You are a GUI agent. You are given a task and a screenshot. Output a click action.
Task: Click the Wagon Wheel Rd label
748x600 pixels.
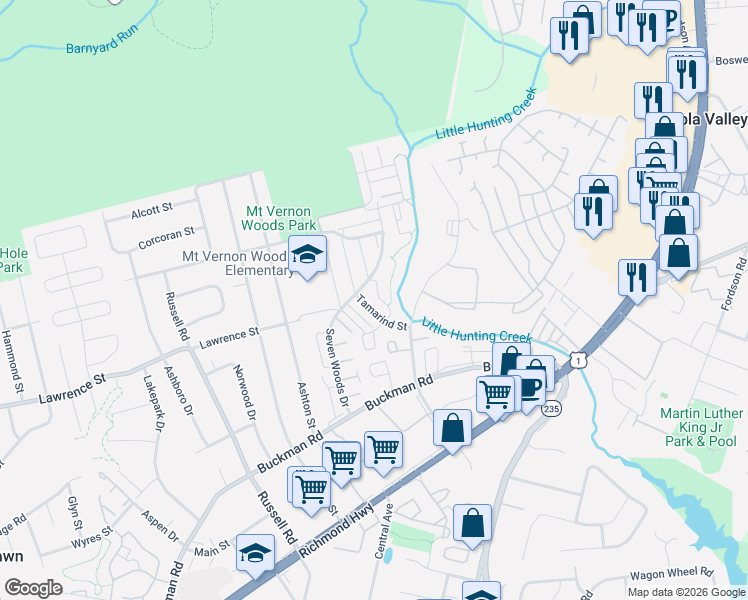672,573
